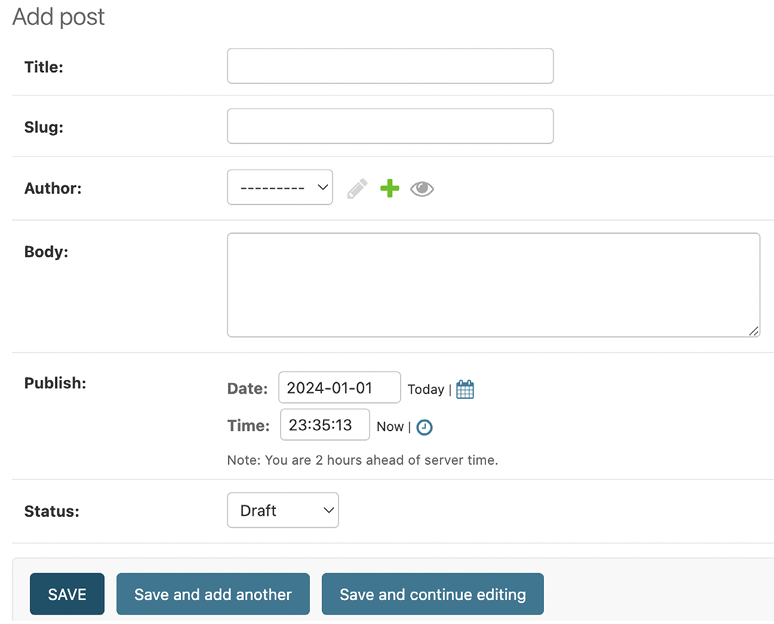Click Save and add another
The width and height of the screenshot is (774, 624).
(x=213, y=594)
